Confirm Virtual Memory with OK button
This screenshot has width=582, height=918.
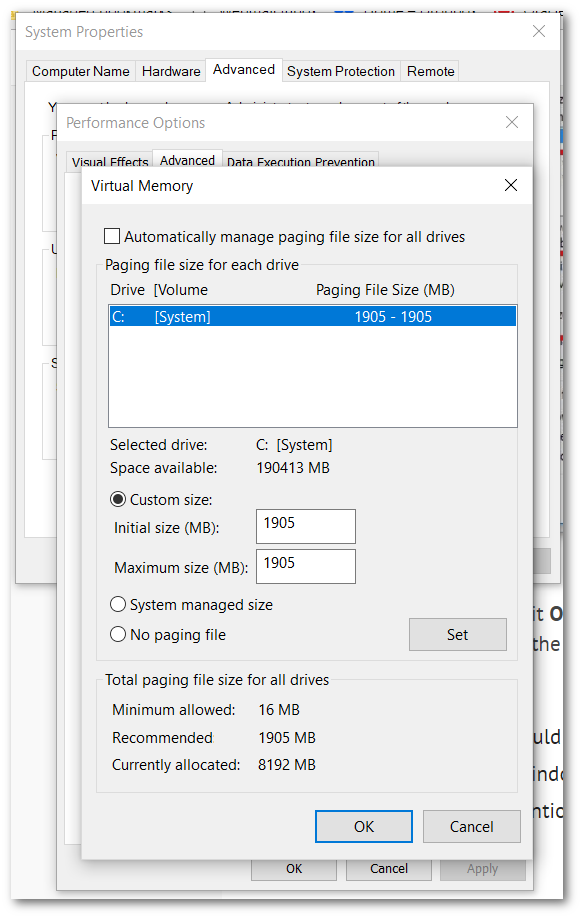(x=364, y=826)
